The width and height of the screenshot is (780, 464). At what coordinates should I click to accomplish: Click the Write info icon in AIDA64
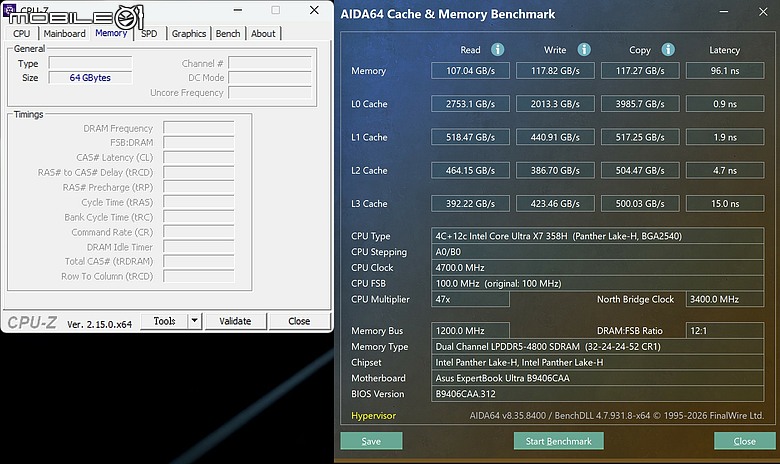tap(584, 50)
